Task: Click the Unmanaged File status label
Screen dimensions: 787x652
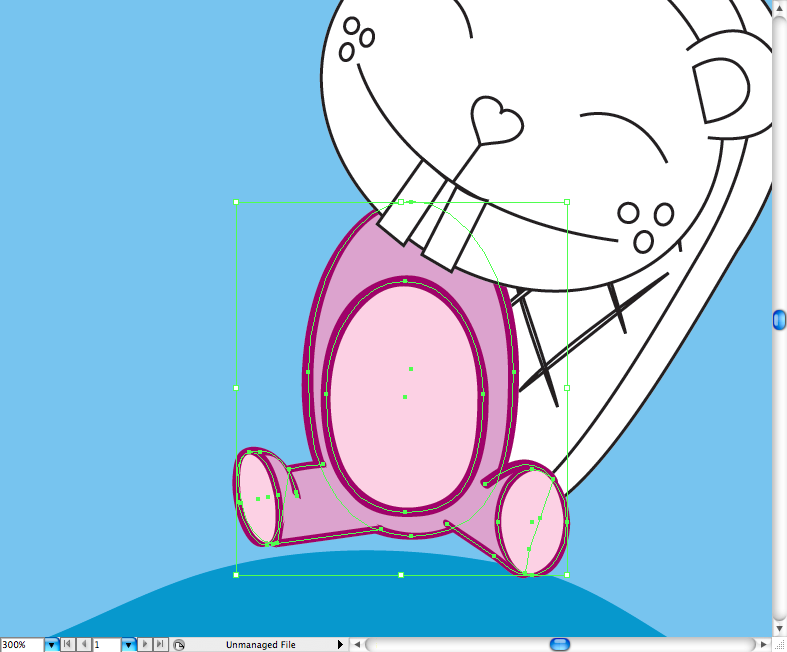Action: tap(260, 645)
